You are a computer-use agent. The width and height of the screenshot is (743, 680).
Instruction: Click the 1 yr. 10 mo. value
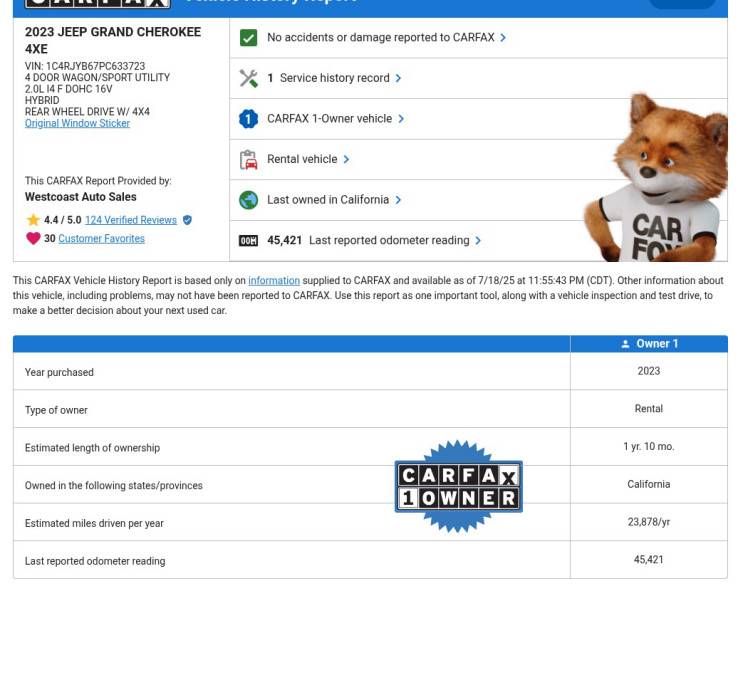649,446
